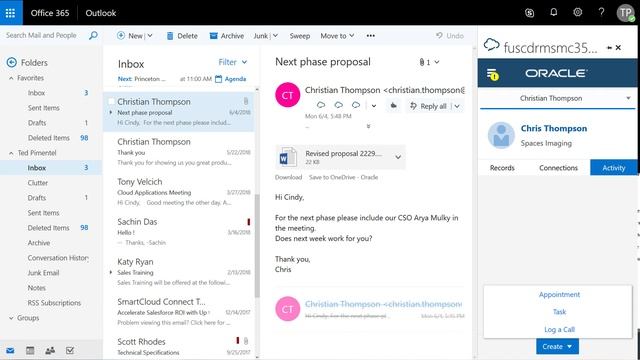Select the RSS Subscriptions folder

coord(54,303)
